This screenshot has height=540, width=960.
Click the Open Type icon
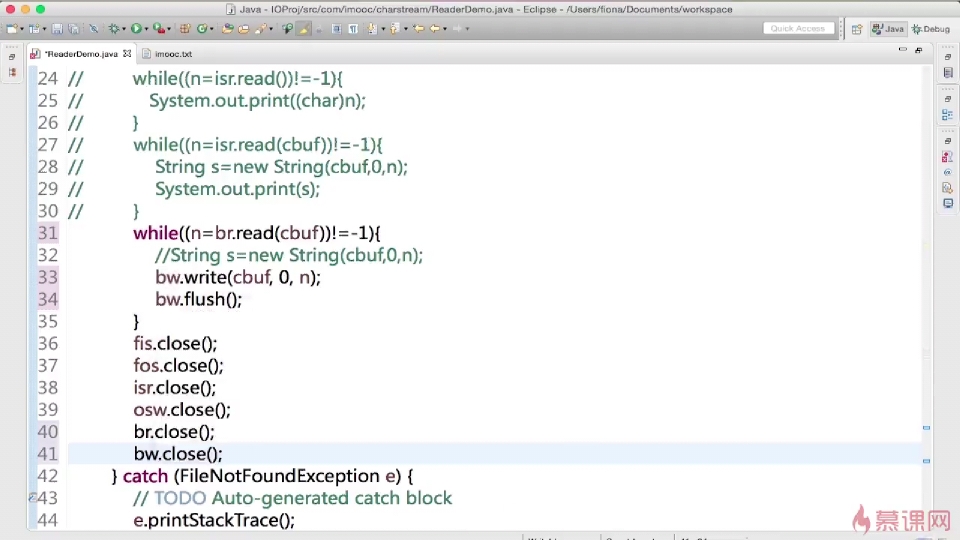[227, 29]
